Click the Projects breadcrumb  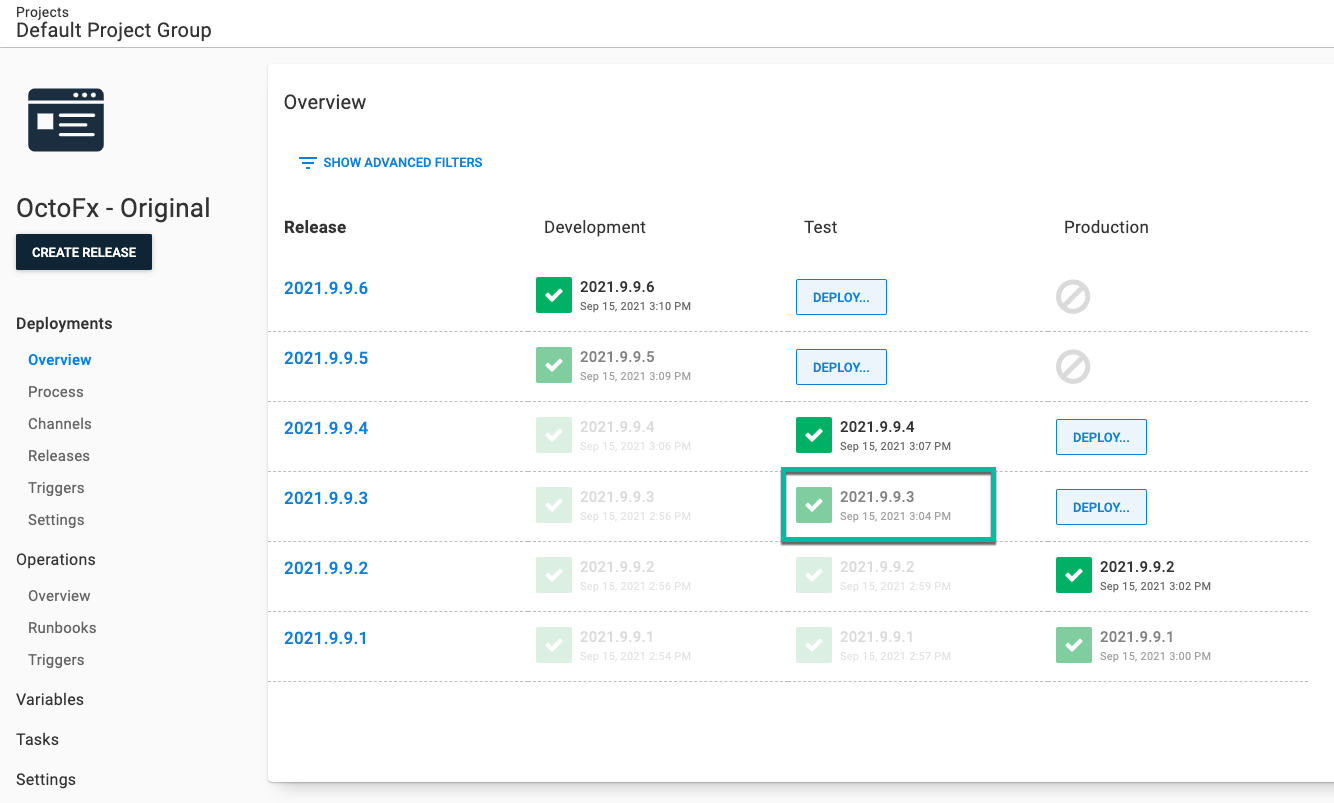[42, 11]
